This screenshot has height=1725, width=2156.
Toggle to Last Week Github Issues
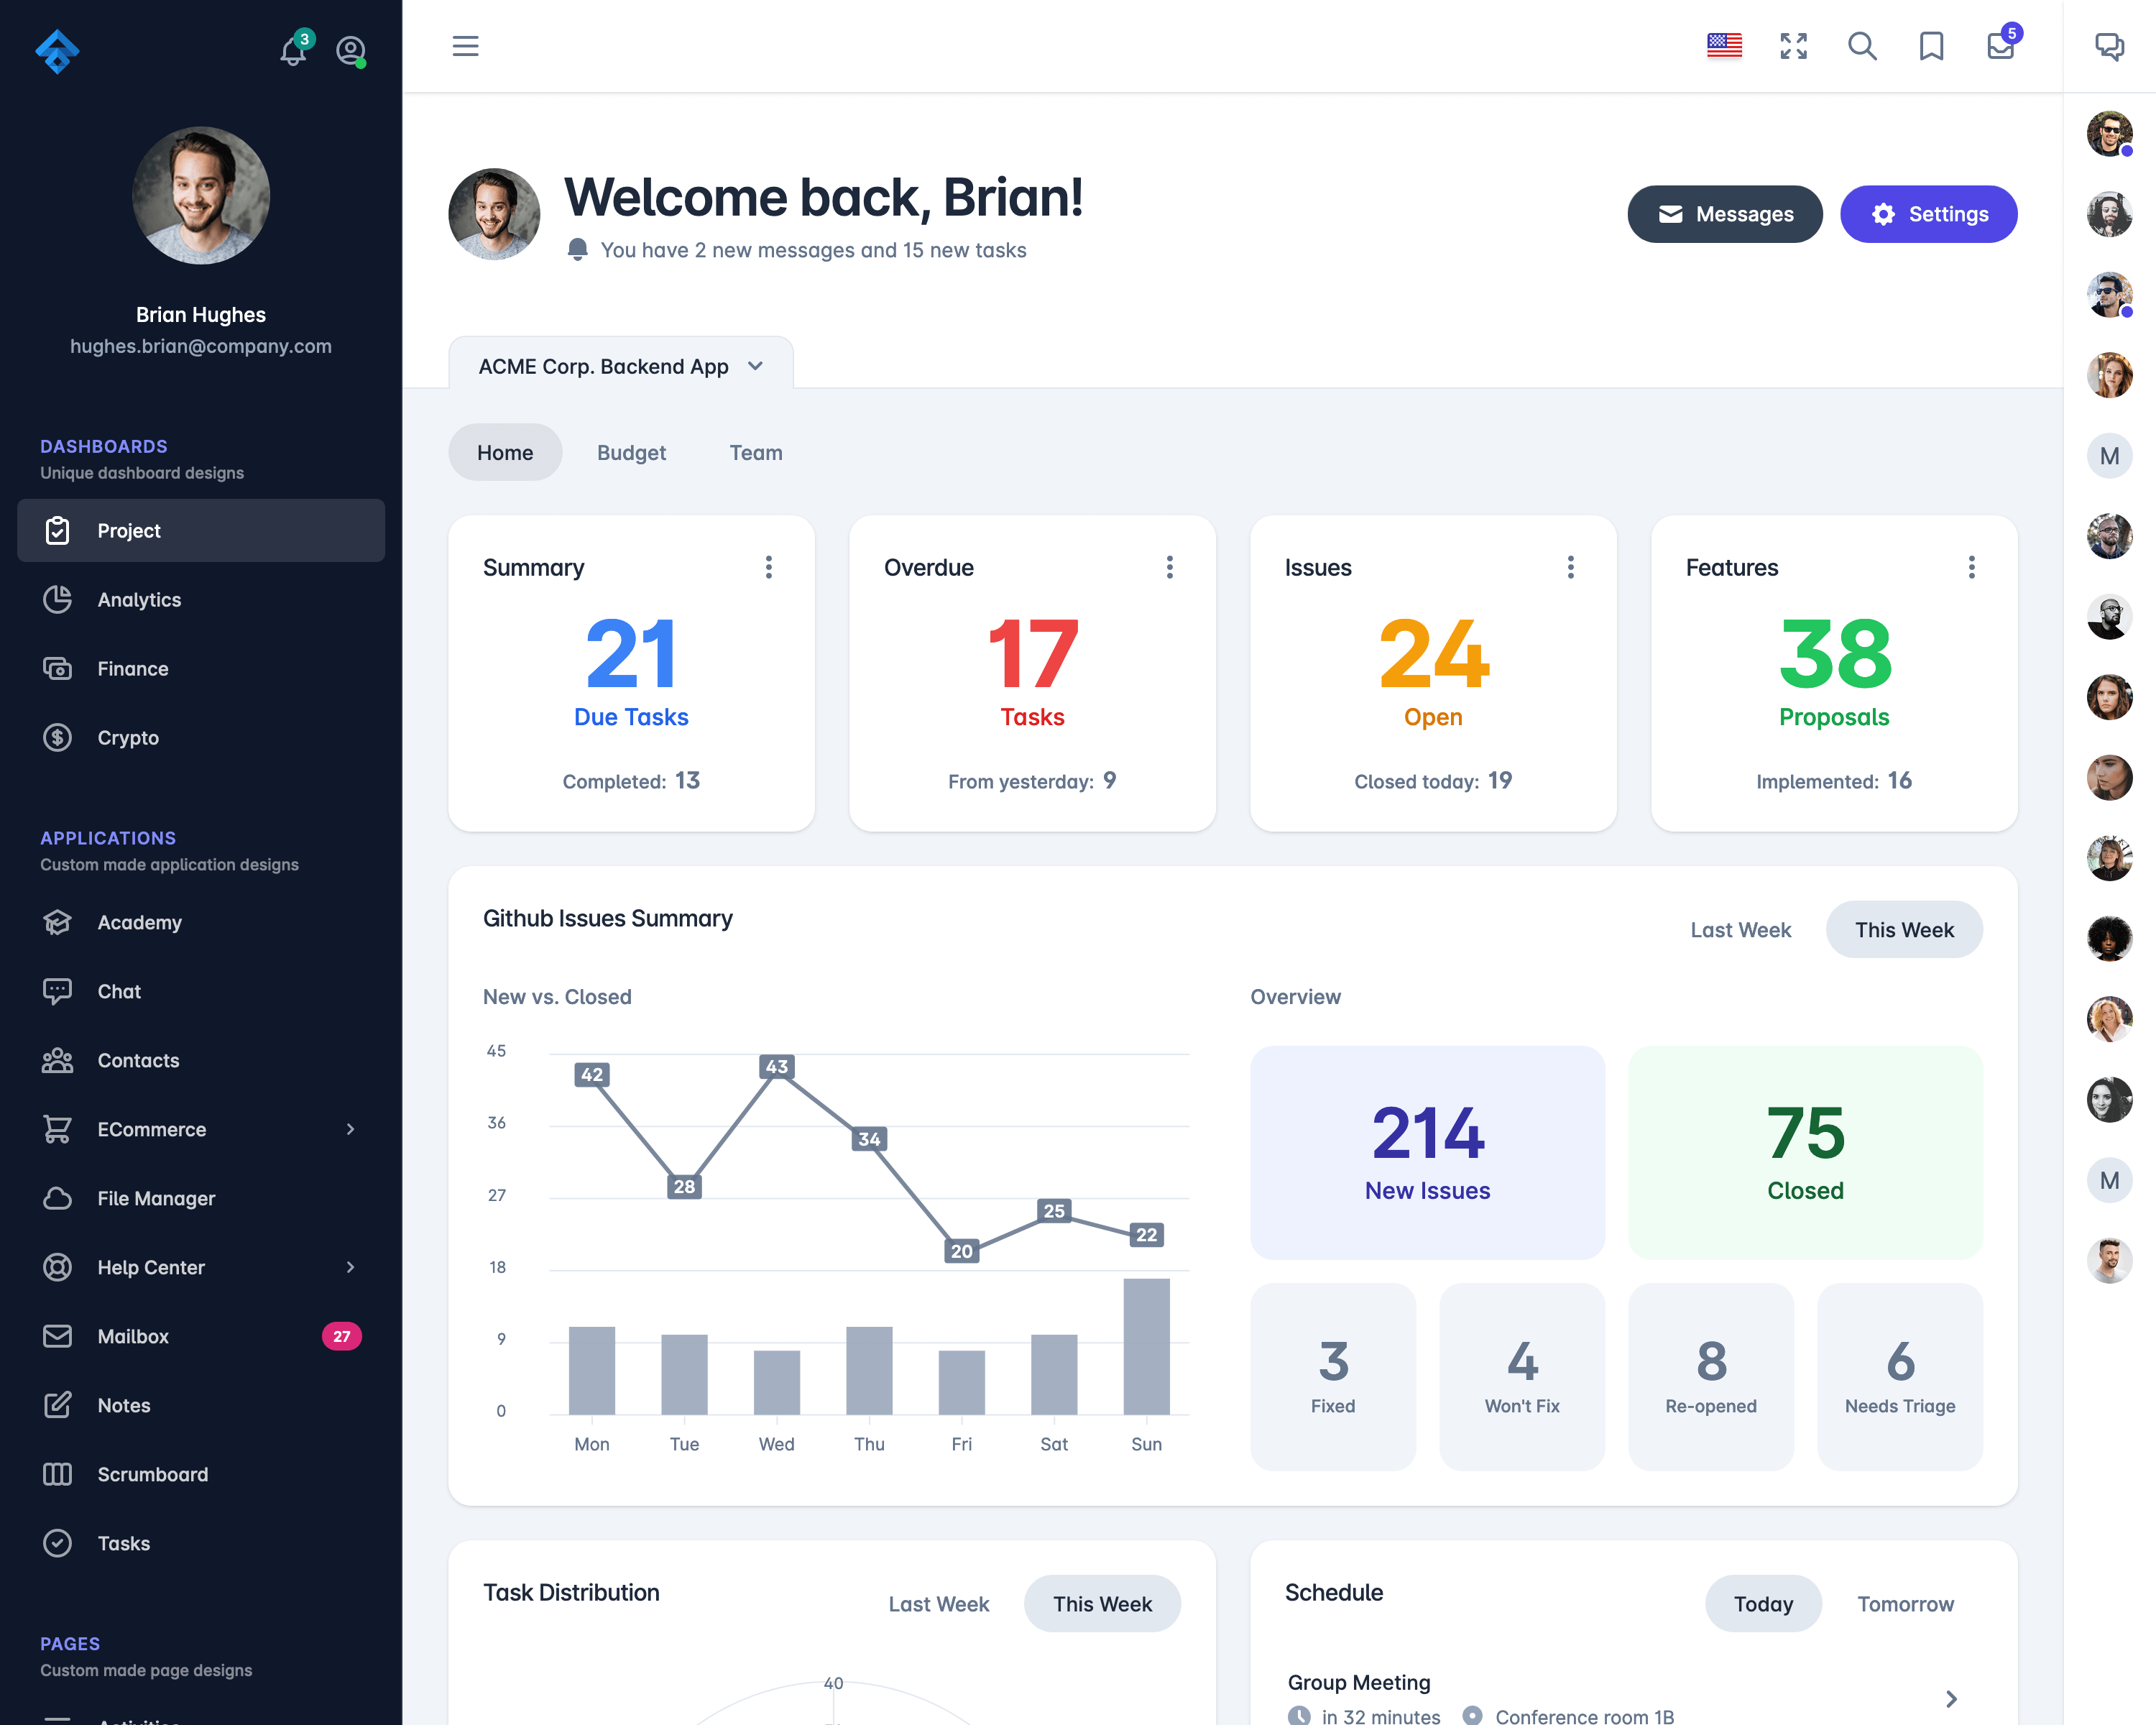(1739, 928)
